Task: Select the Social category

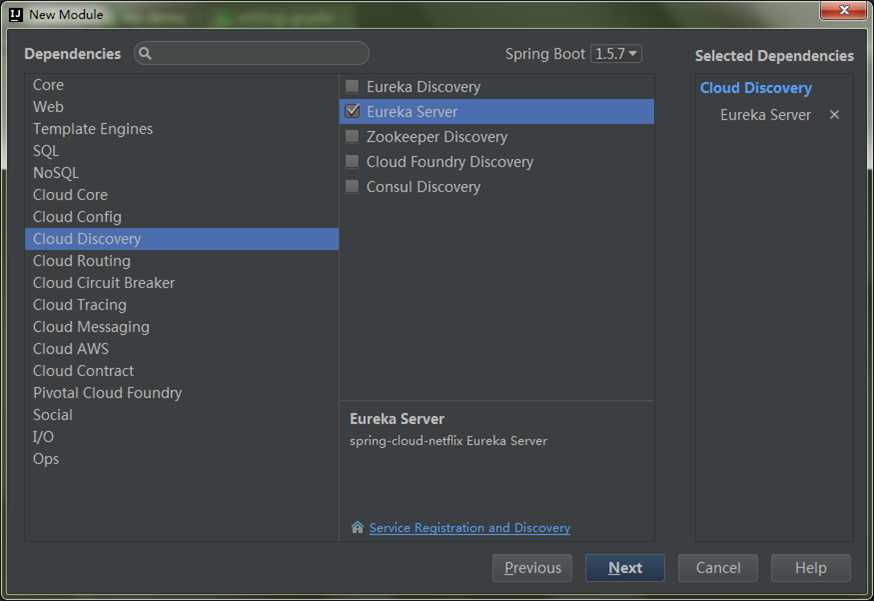Action: pos(182,415)
